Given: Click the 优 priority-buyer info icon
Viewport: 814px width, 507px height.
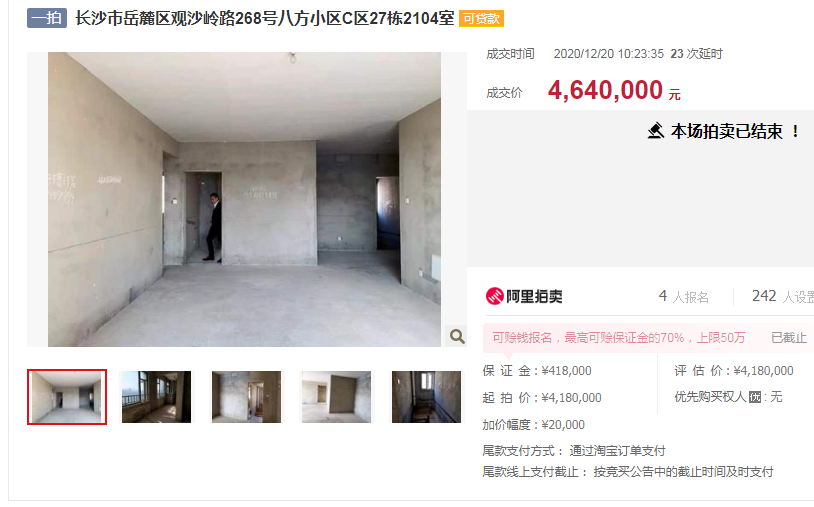Looking at the screenshot, I should (755, 398).
